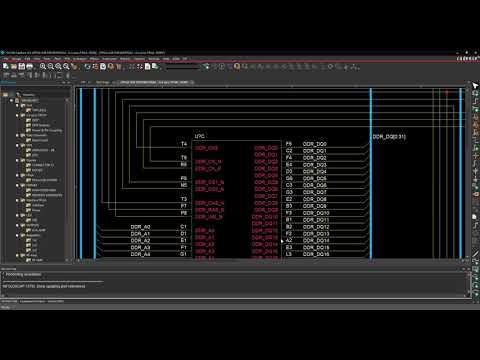
Task: Click the Print icon in toolbar
Action: pos(29,66)
